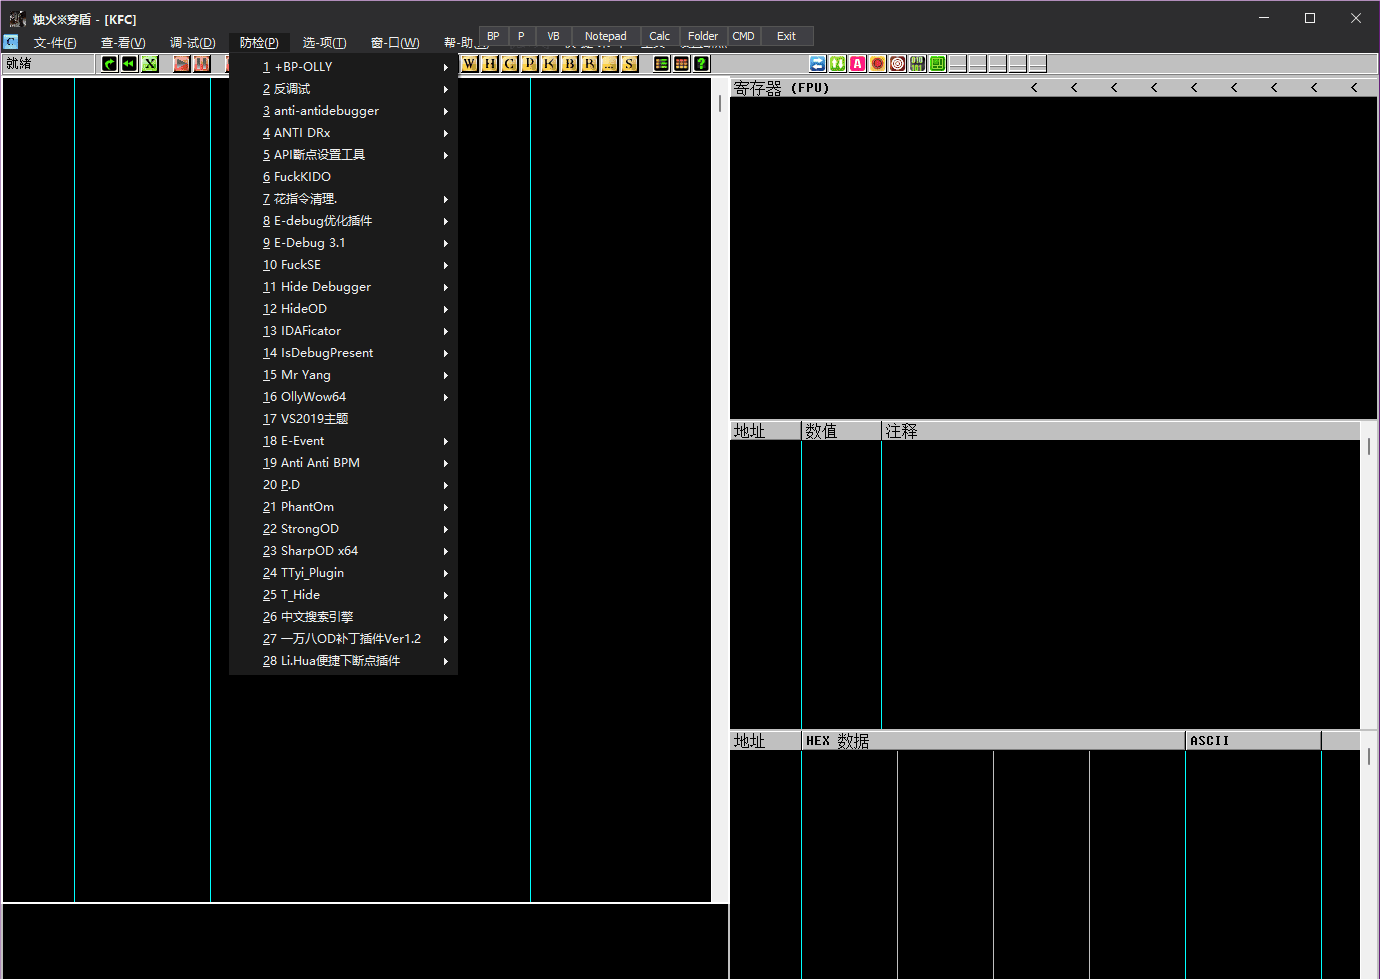
Task: Click the green question mark help icon
Action: coord(701,64)
